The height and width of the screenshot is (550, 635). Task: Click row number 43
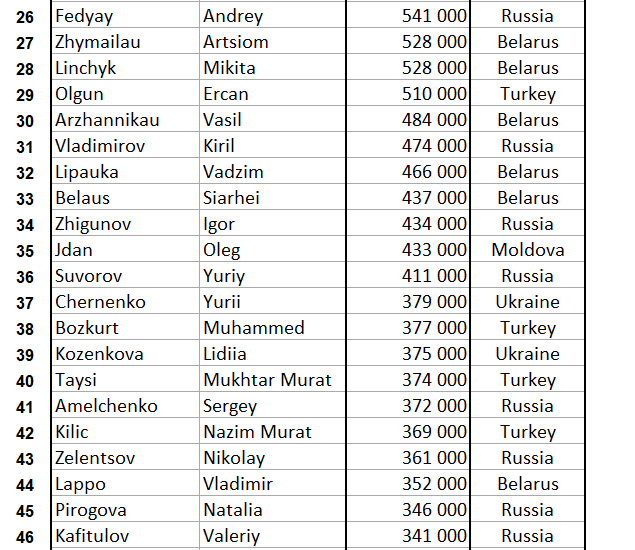tap(25, 459)
